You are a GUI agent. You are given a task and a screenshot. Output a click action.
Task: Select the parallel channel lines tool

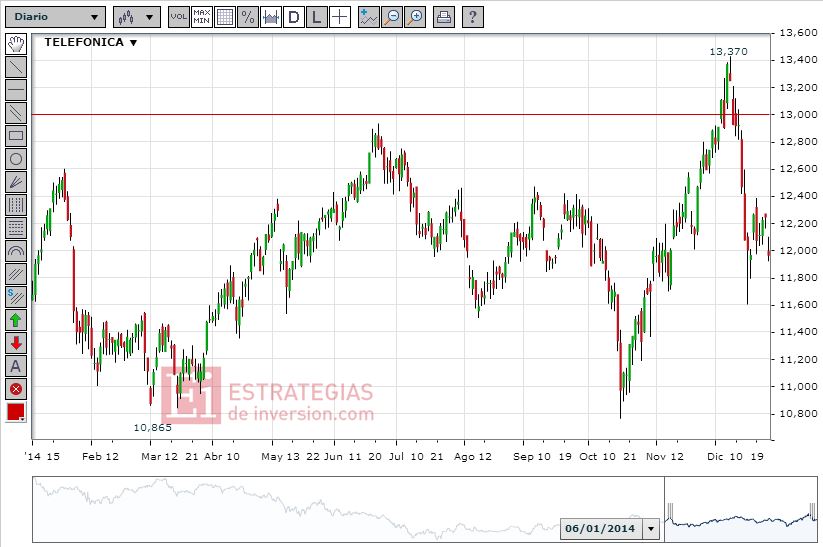tap(16, 113)
